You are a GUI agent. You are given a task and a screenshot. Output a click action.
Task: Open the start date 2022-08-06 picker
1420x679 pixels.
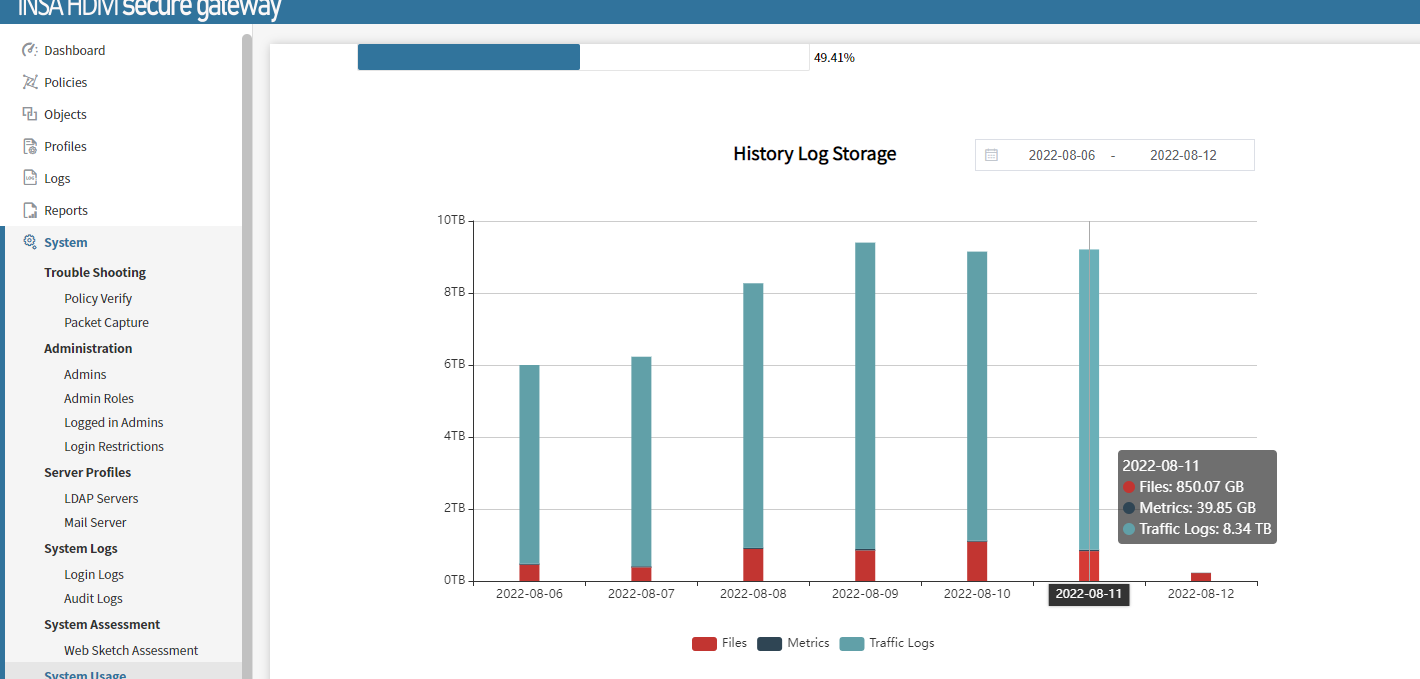pos(1061,155)
